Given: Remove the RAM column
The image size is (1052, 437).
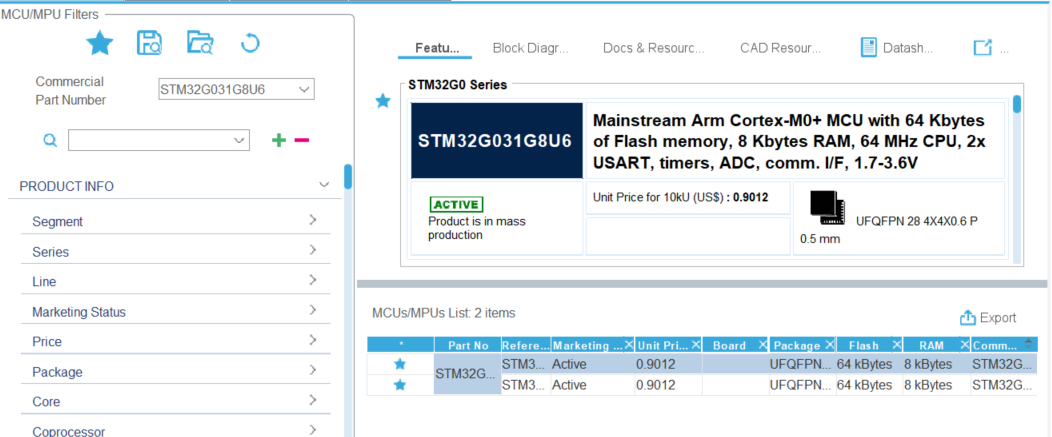Looking at the screenshot, I should 965,345.
